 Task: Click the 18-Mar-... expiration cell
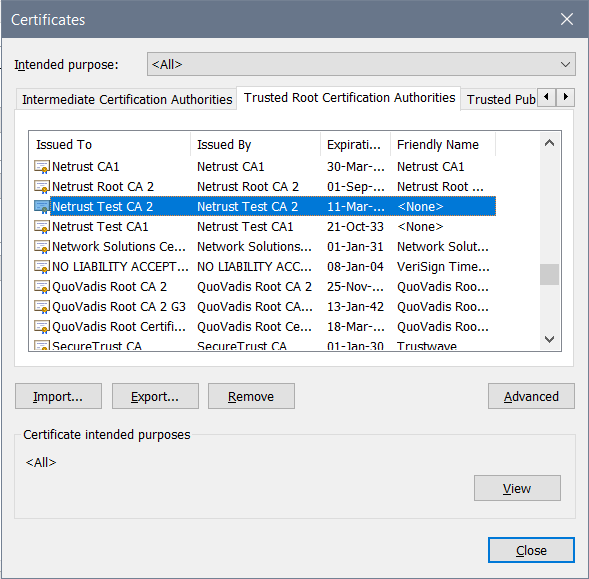tap(355, 327)
